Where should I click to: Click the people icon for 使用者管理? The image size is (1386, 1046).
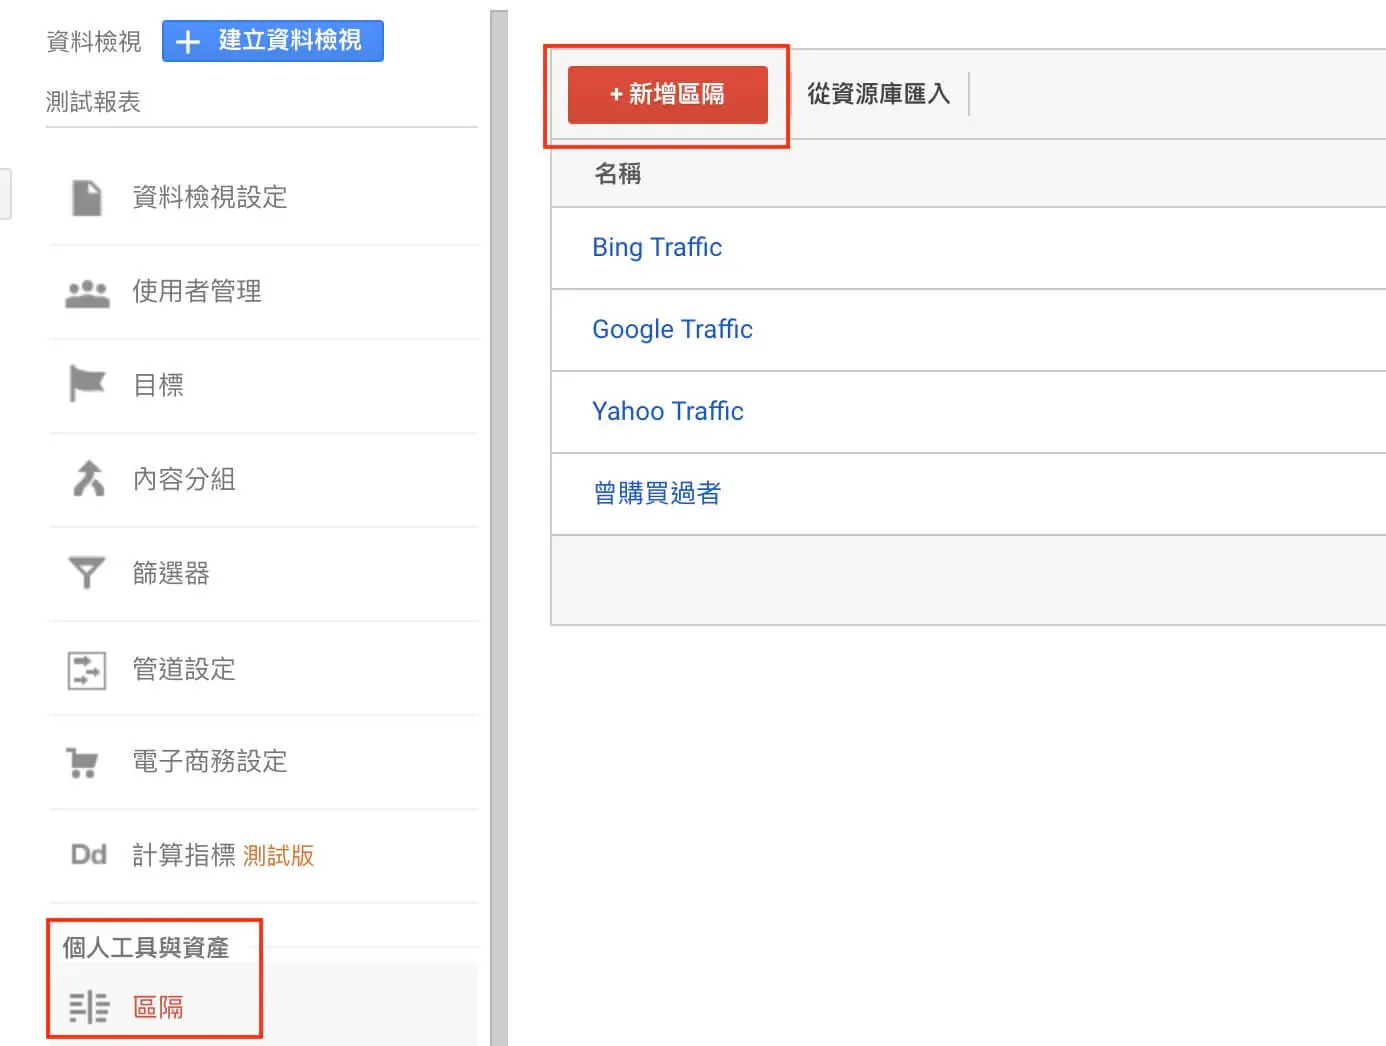[x=87, y=292]
